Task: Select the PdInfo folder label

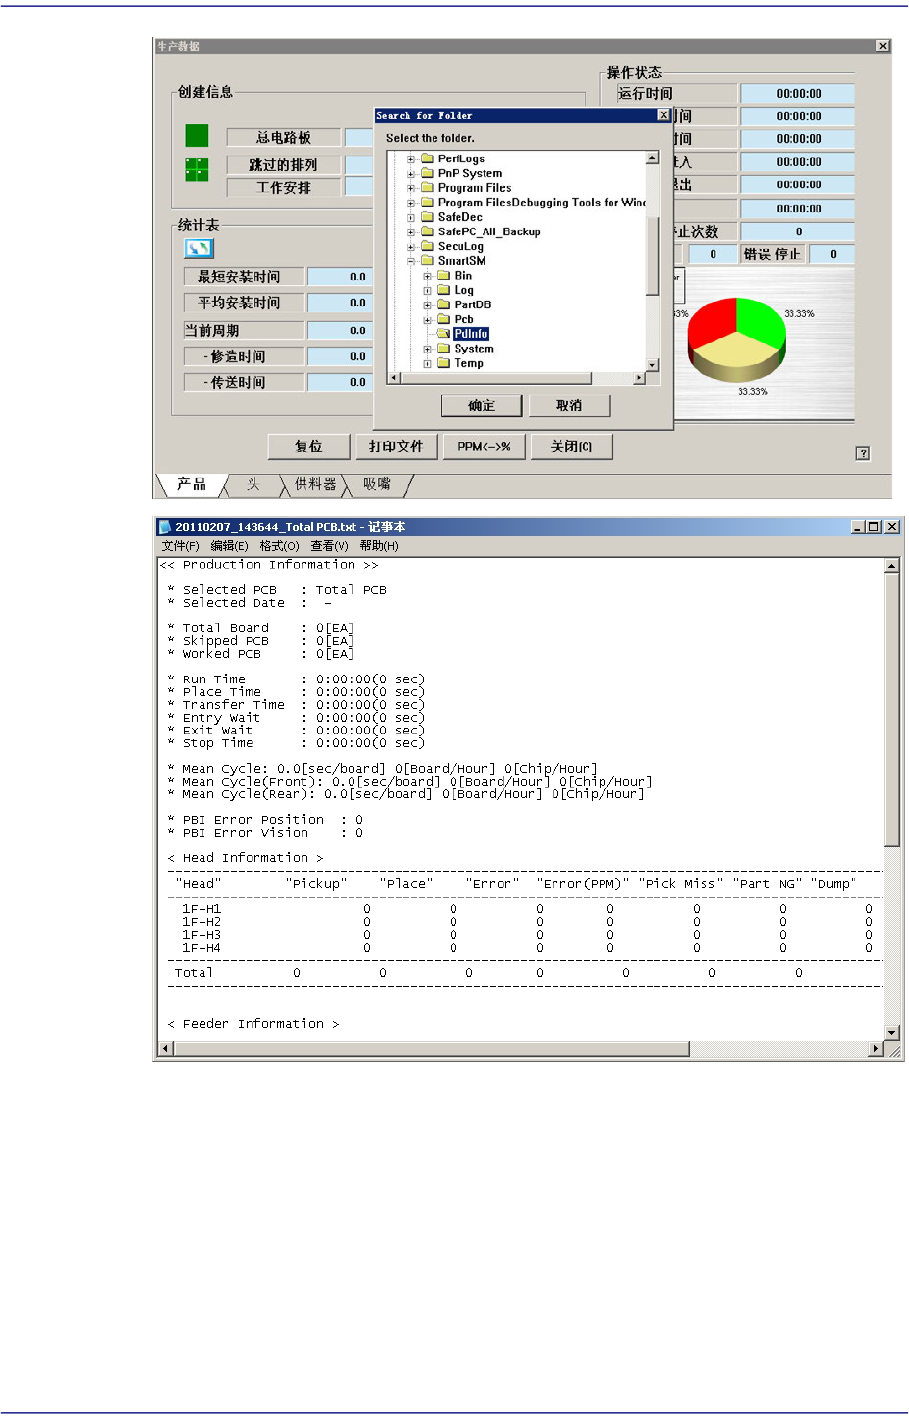Action: pos(471,334)
